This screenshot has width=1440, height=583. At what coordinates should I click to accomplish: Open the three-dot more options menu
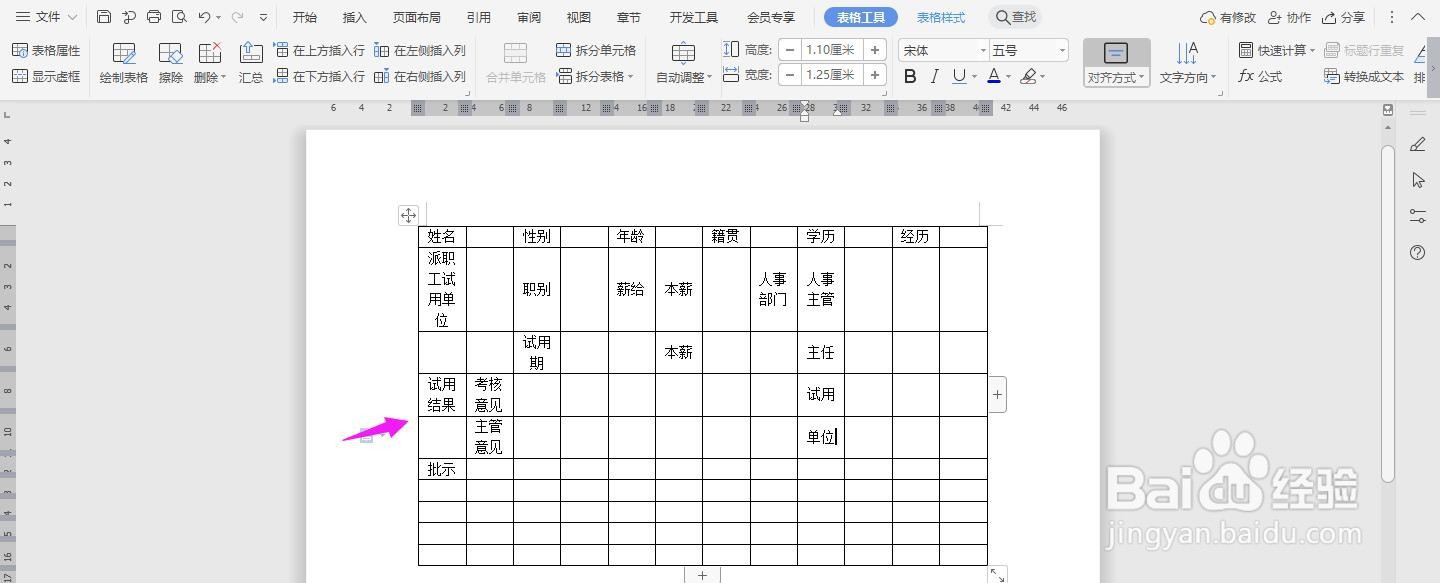pyautogui.click(x=1392, y=17)
